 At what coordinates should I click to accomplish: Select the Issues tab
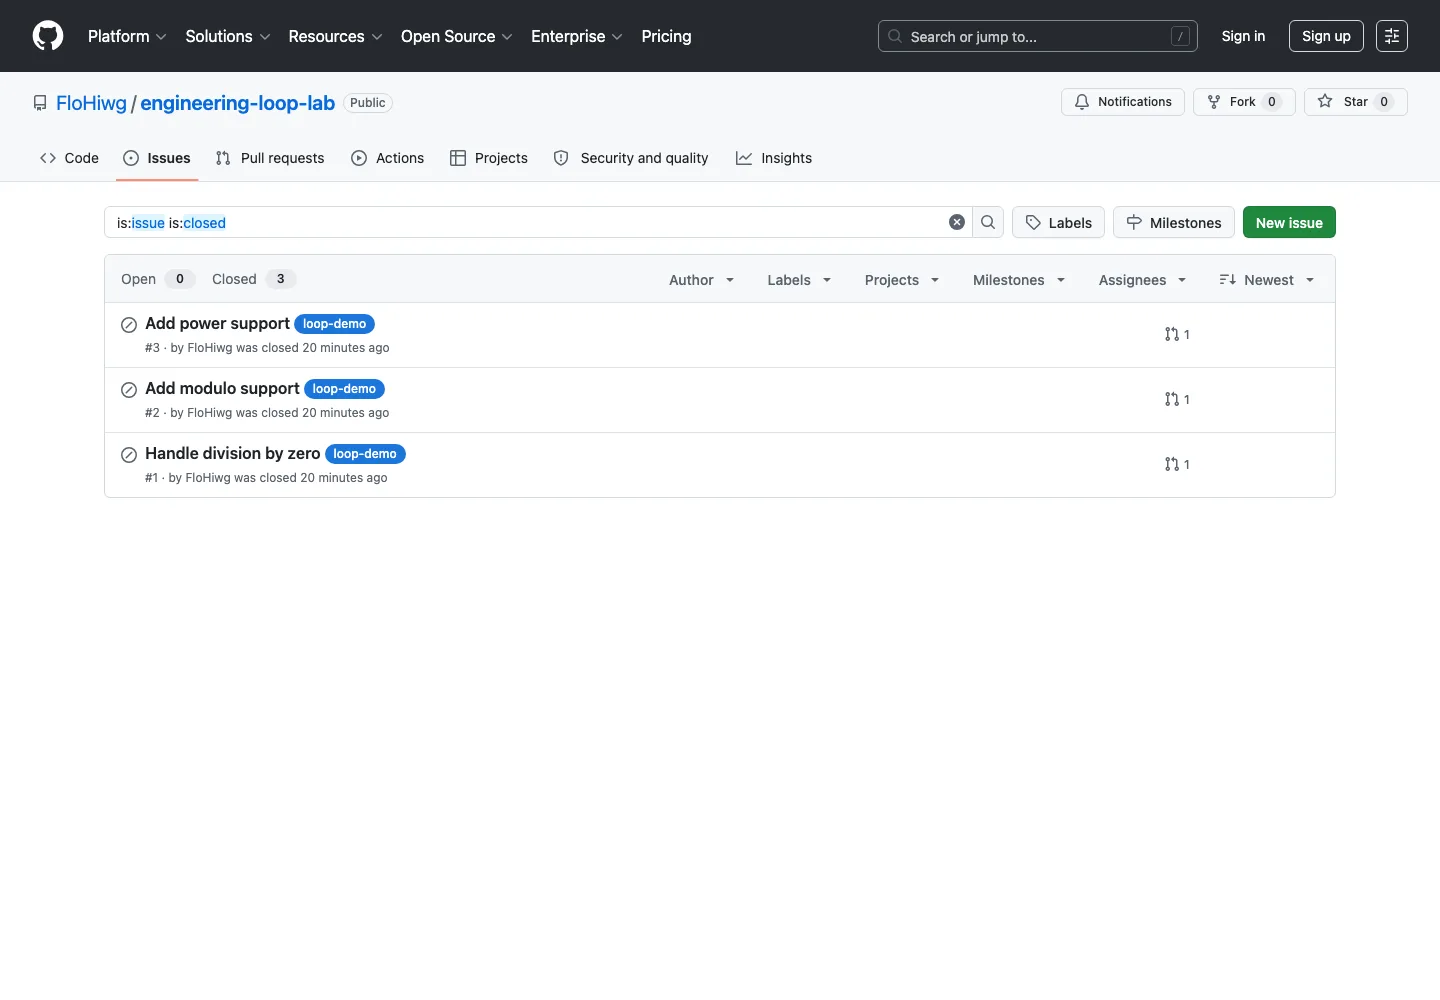coord(157,158)
